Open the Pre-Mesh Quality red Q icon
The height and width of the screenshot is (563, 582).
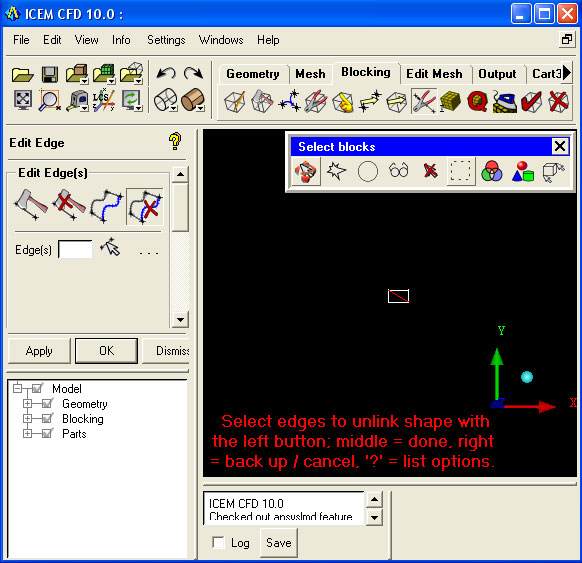point(477,101)
